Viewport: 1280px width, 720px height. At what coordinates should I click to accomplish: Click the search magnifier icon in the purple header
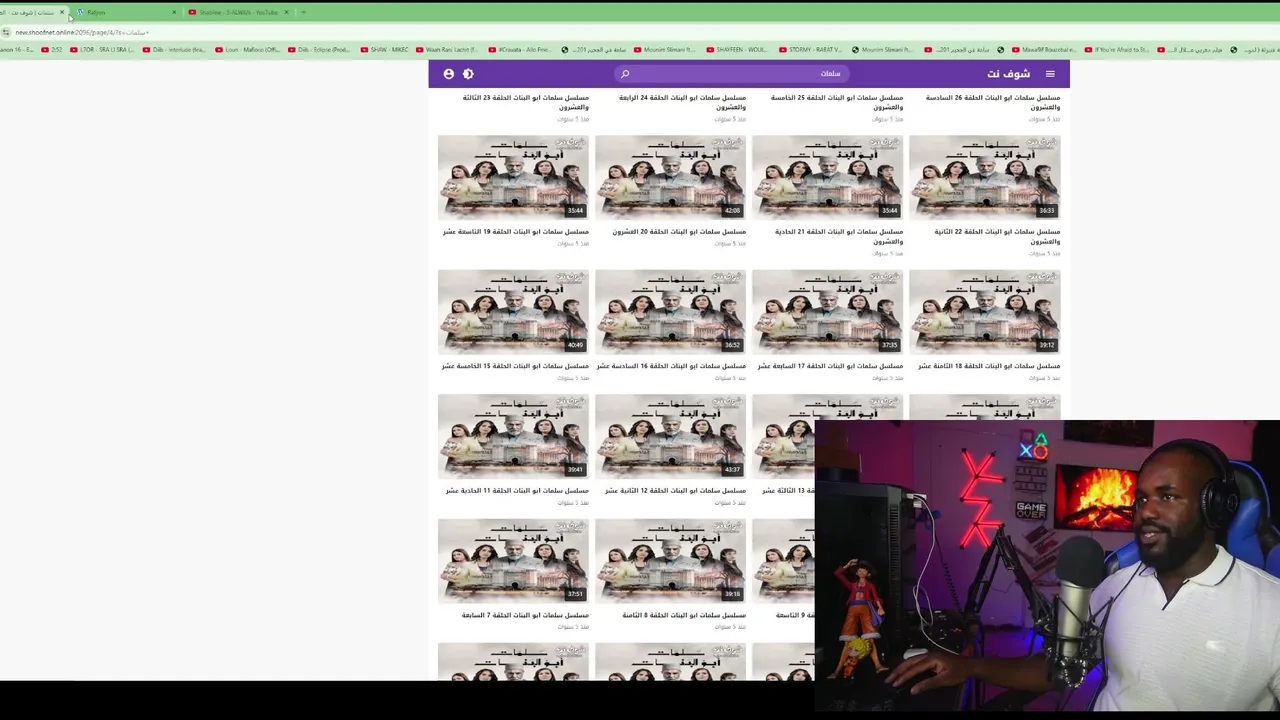625,74
